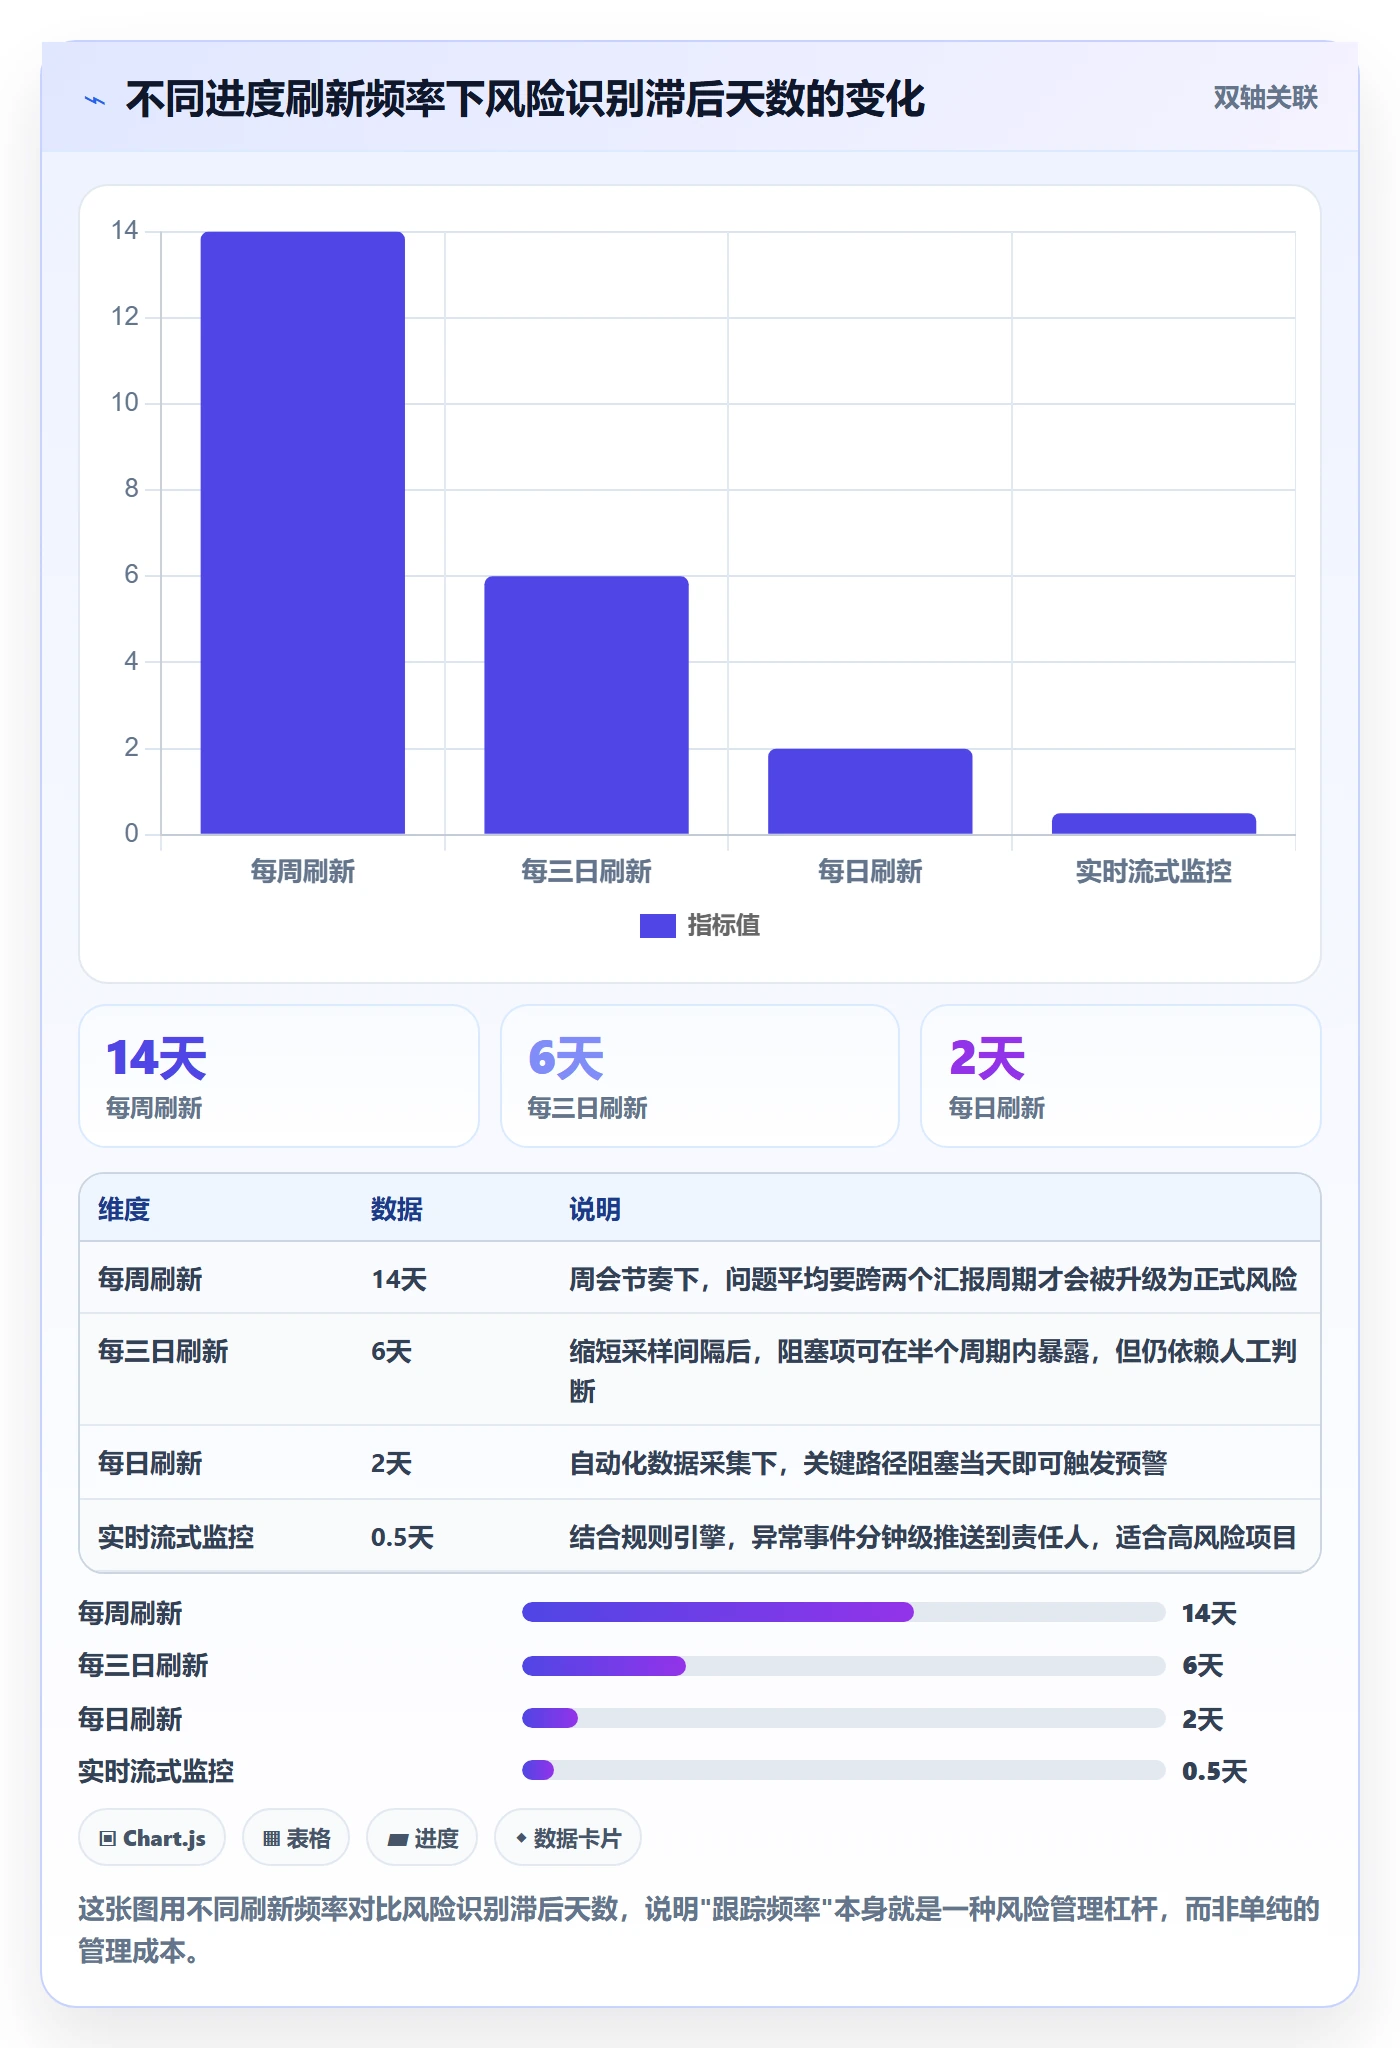Click the 表格 tag chip

[296, 1838]
